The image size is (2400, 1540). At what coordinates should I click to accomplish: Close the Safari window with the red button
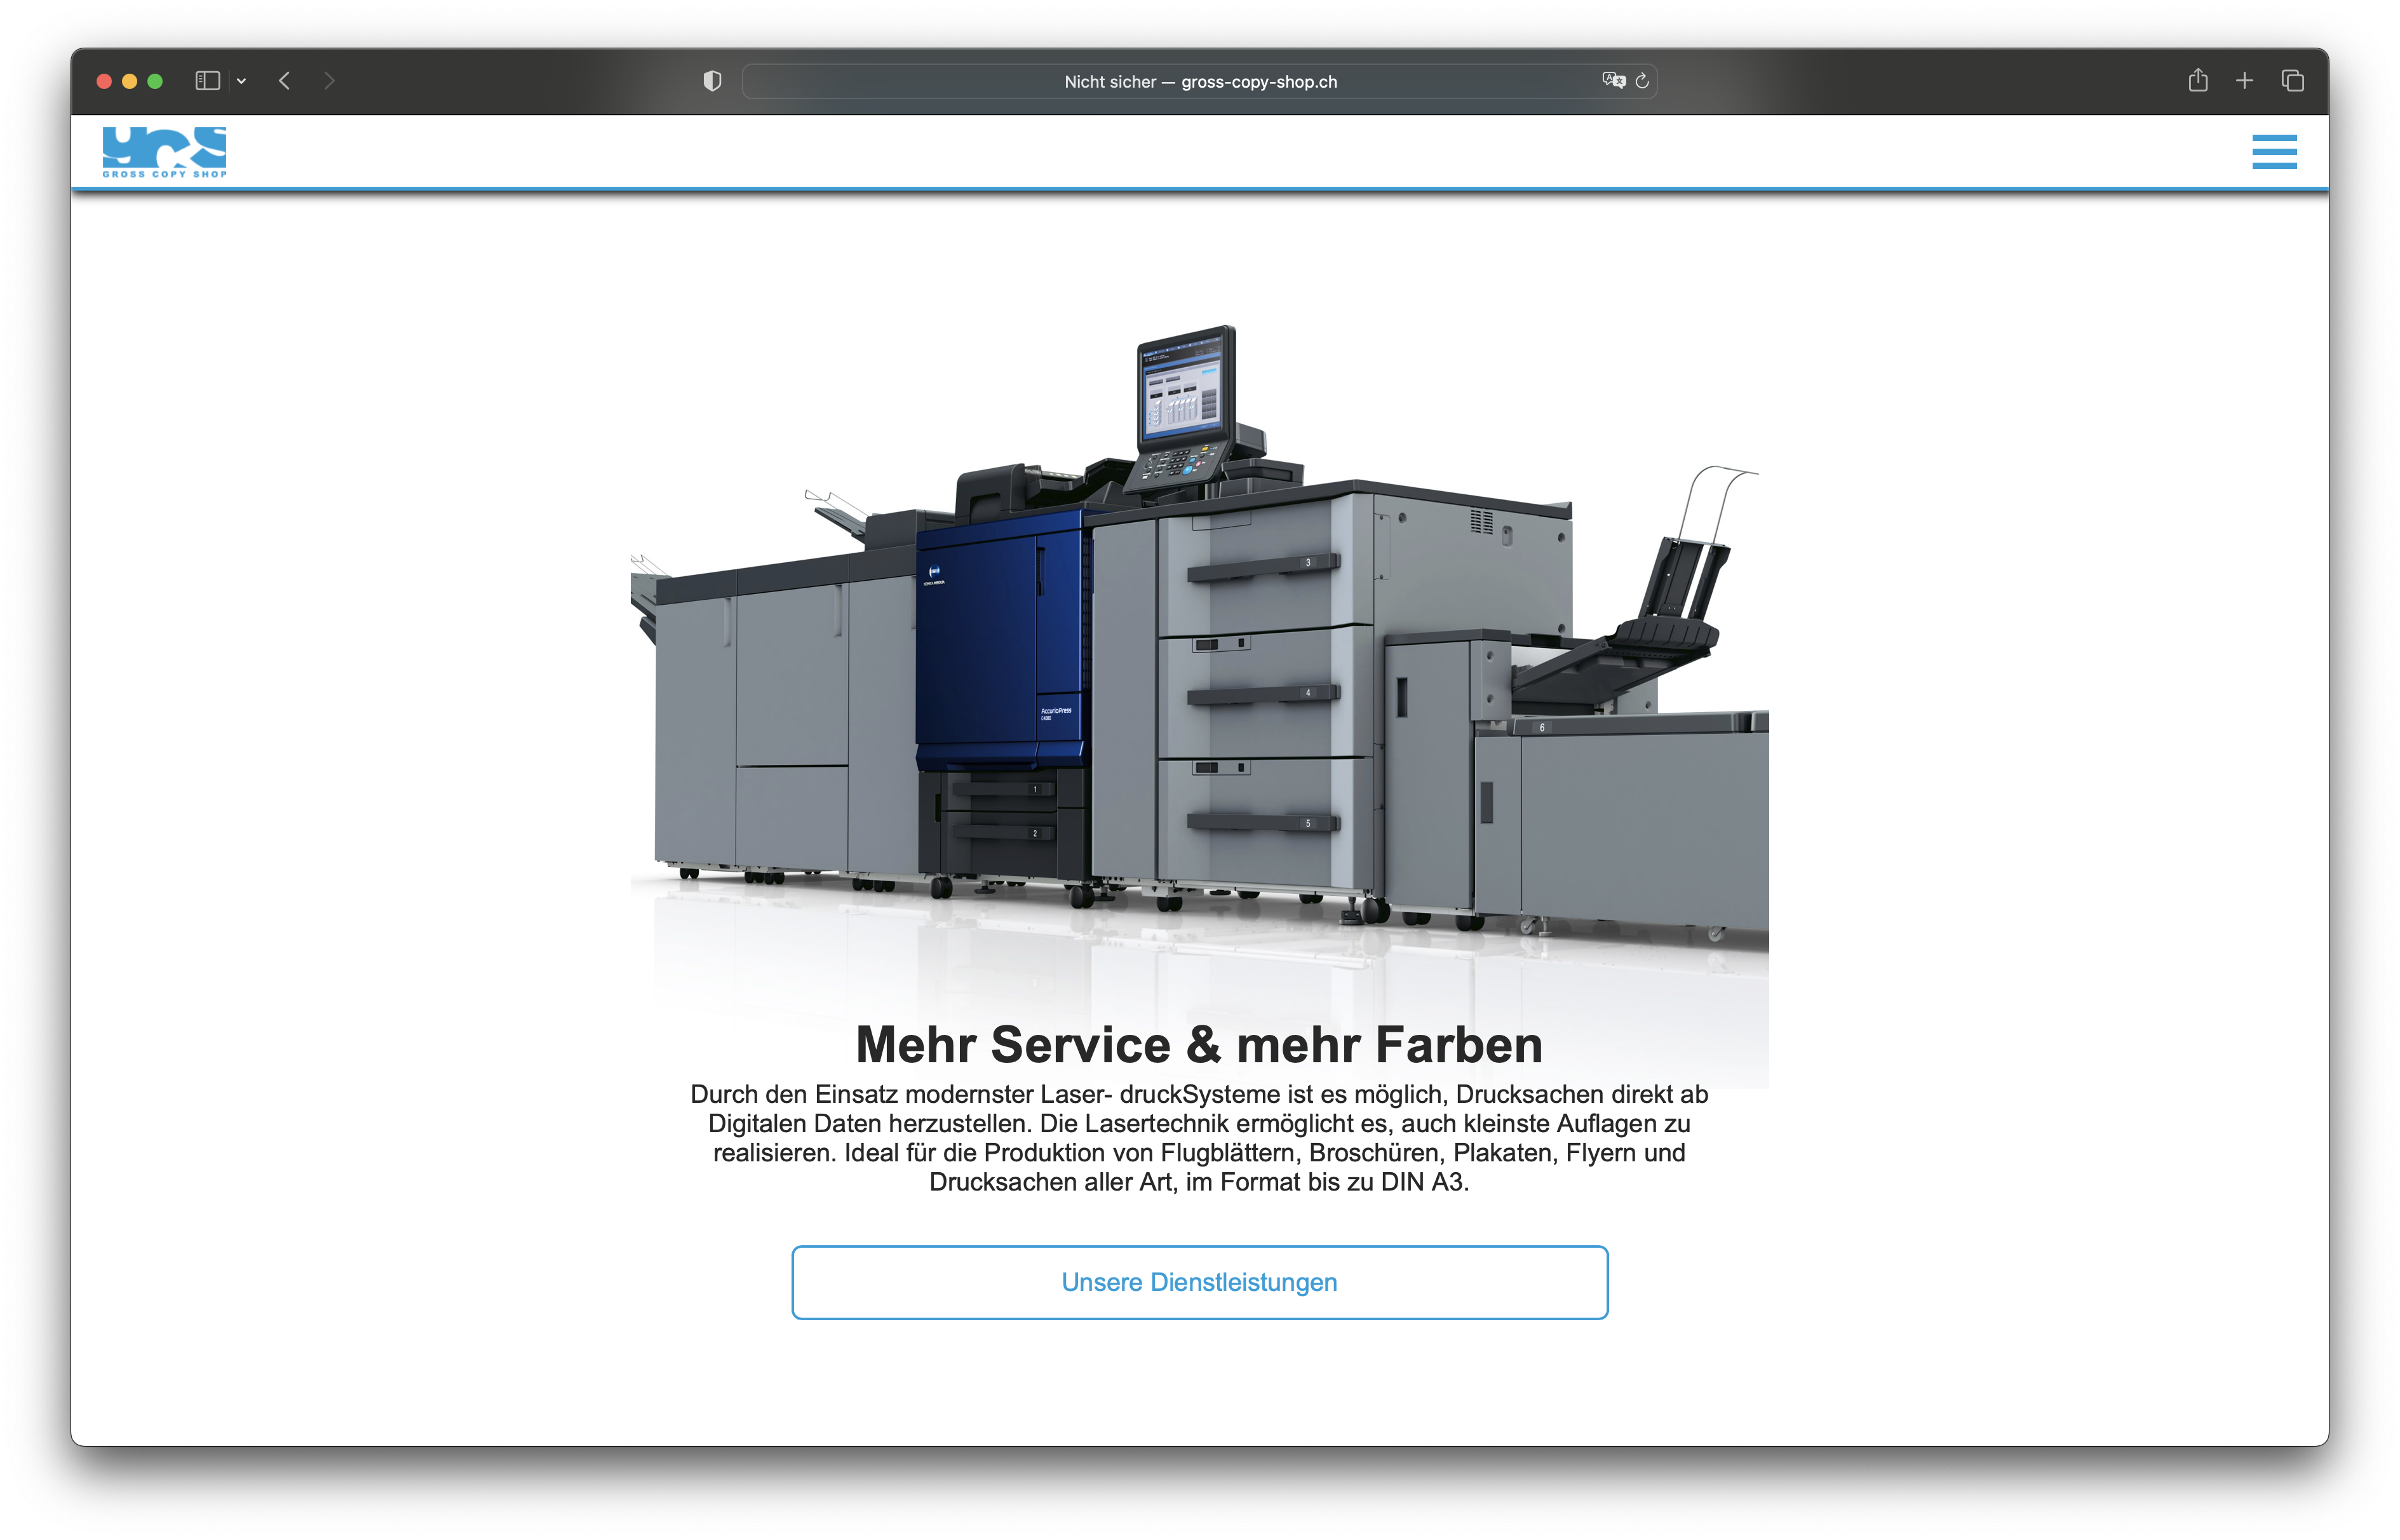coord(104,81)
